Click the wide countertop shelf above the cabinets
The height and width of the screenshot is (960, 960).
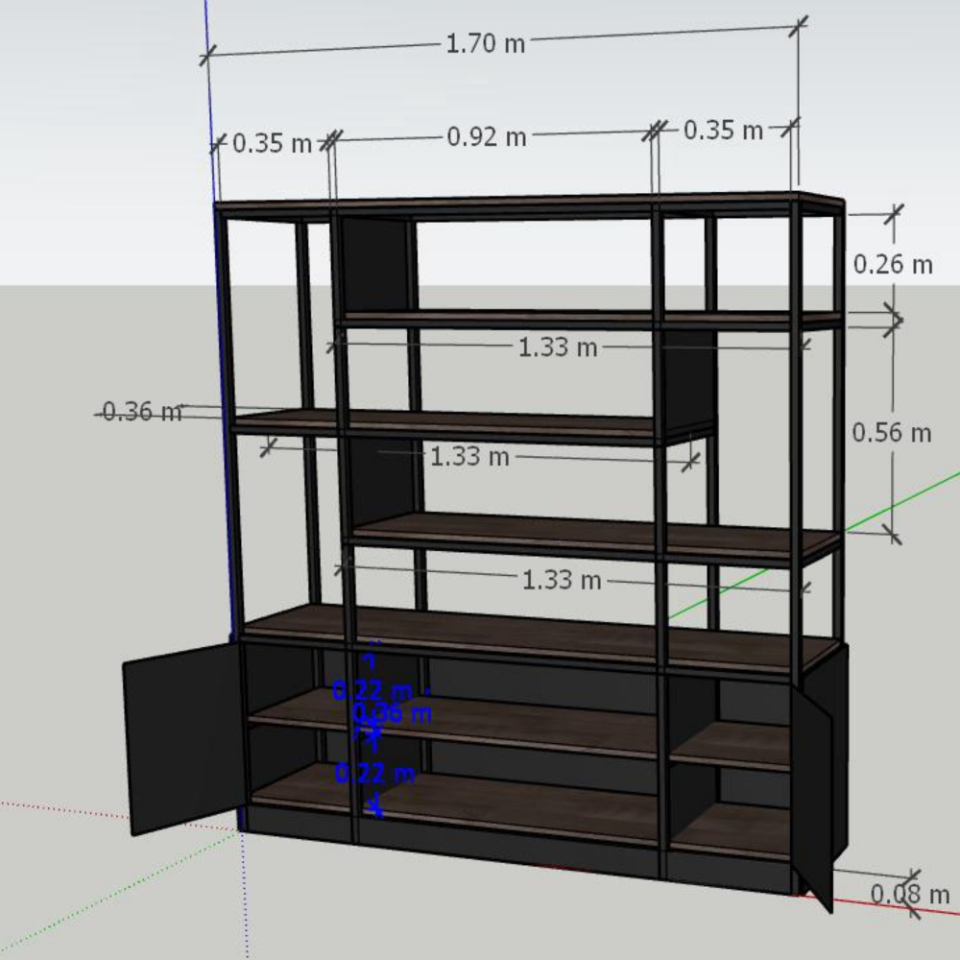540,635
